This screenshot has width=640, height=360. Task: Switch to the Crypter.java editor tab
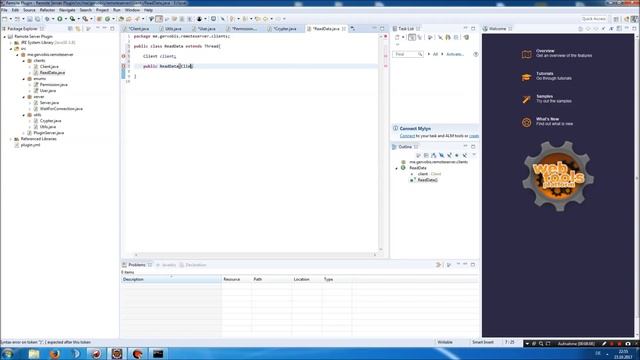tap(284, 29)
